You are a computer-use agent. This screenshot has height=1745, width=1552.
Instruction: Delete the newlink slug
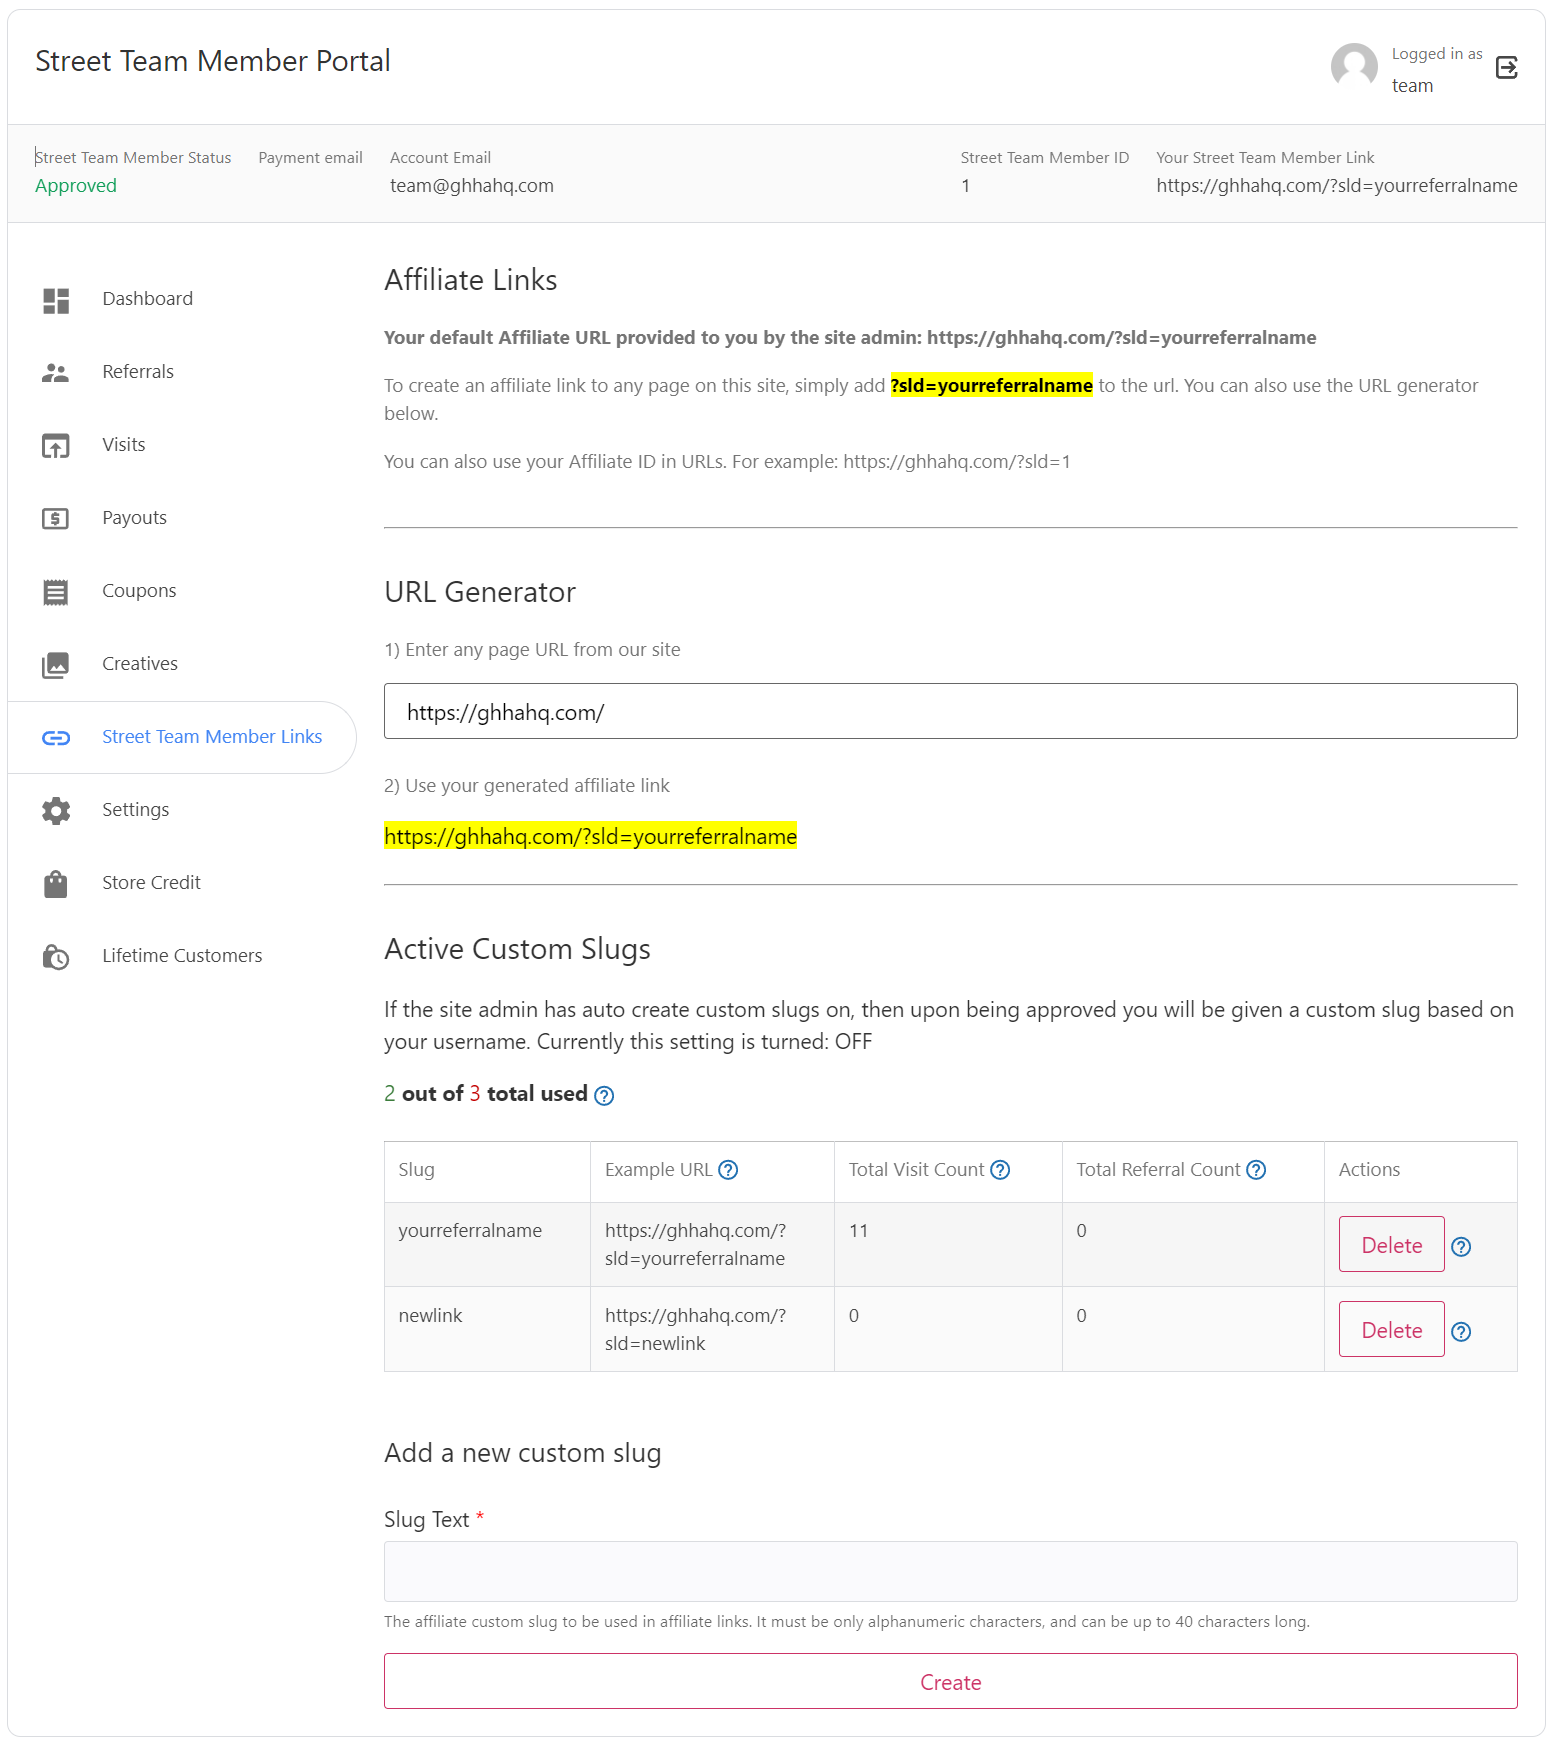pos(1391,1330)
